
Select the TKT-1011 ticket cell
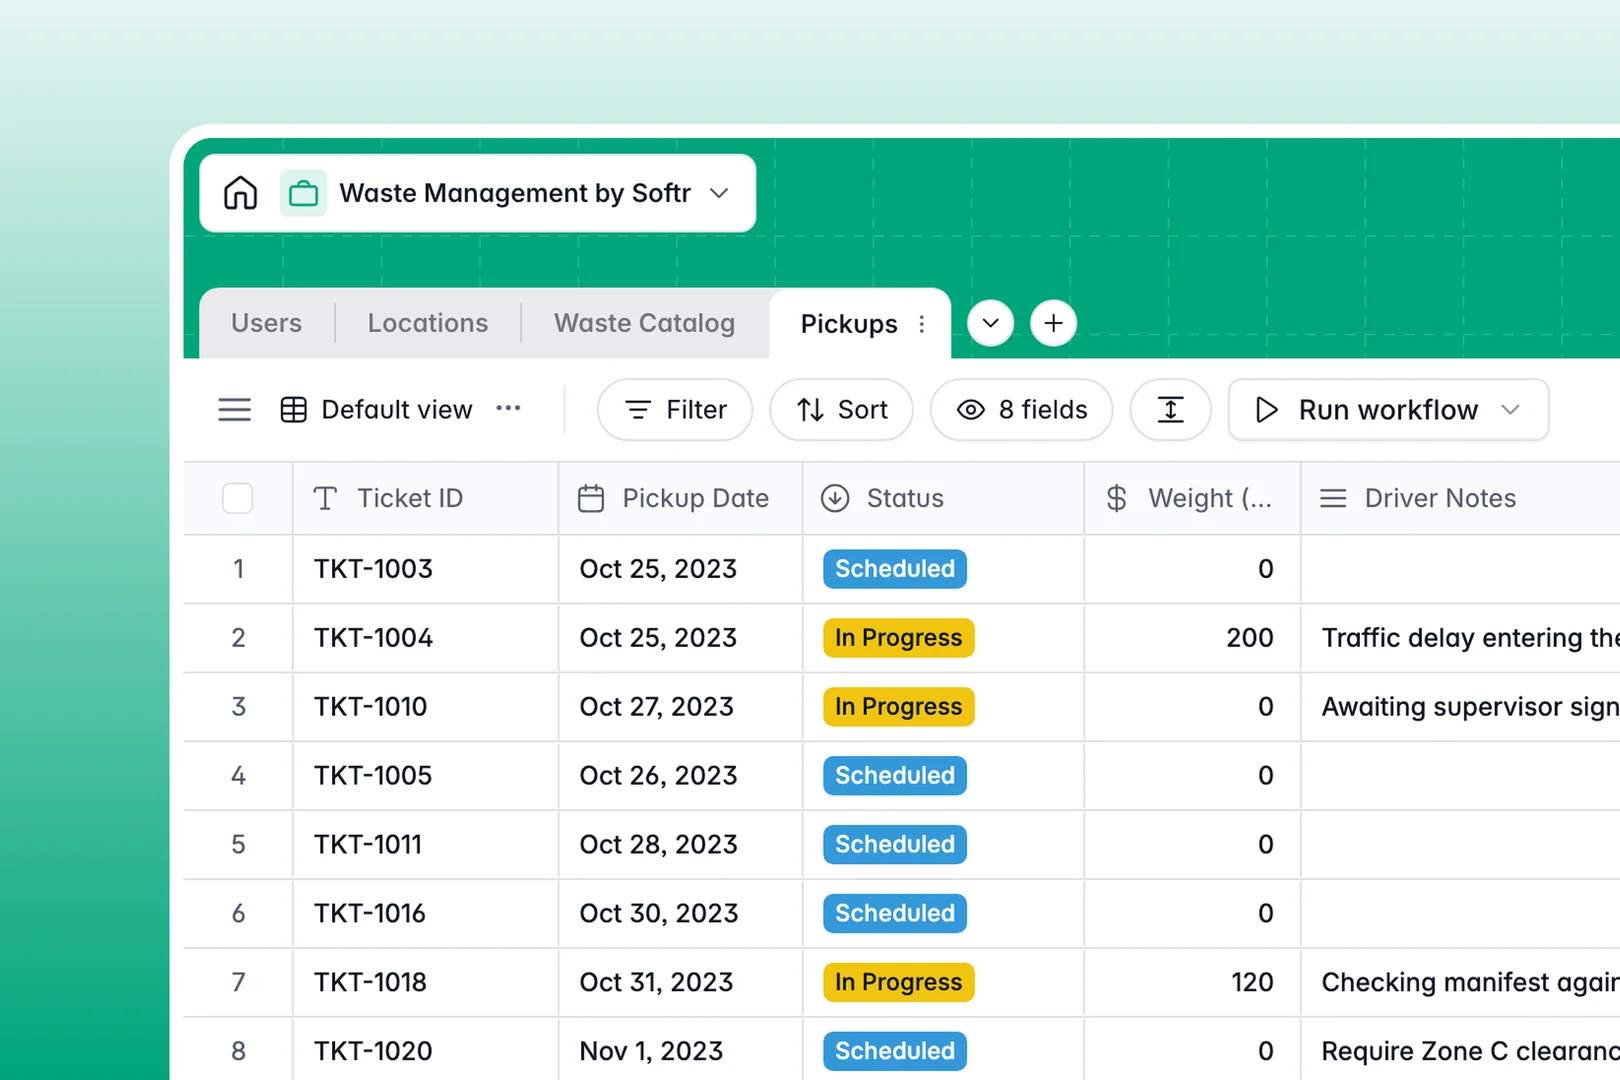click(x=426, y=845)
